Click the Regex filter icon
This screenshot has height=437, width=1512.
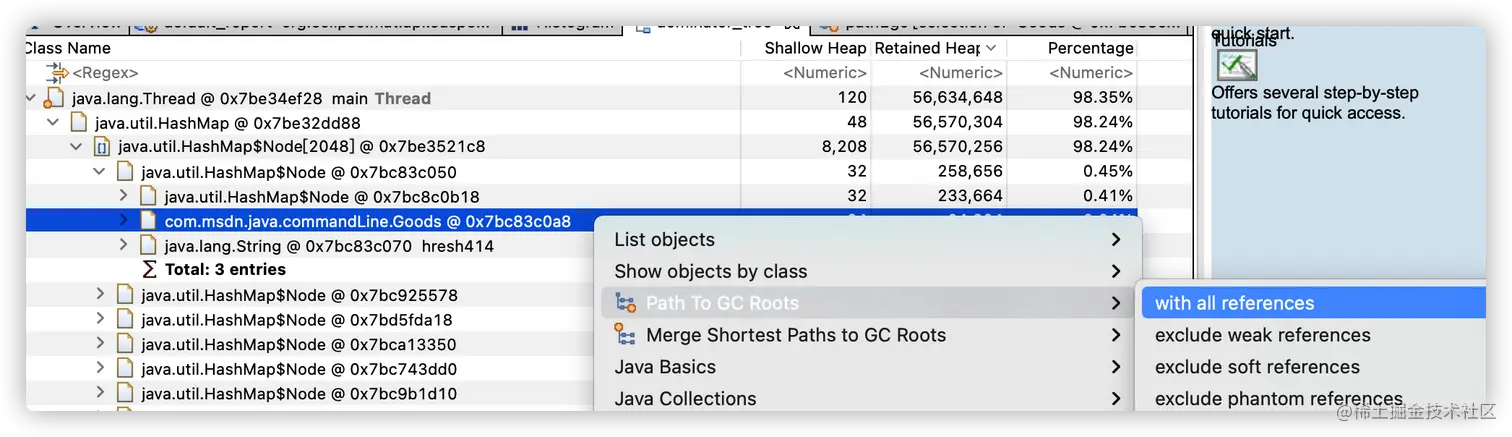(x=56, y=72)
